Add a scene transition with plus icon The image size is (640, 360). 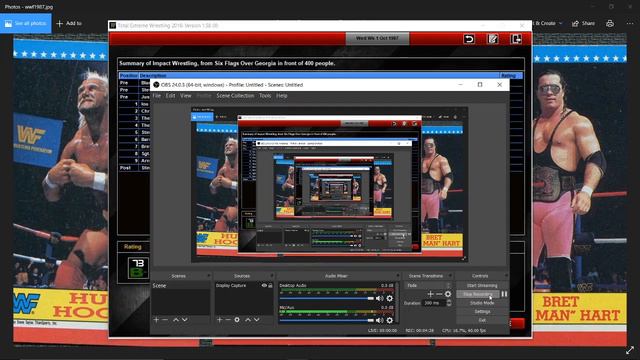point(430,294)
